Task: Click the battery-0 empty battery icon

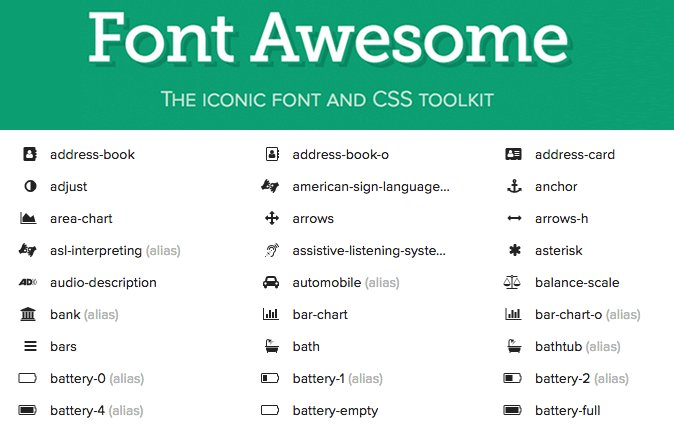Action: pyautogui.click(x=28, y=378)
